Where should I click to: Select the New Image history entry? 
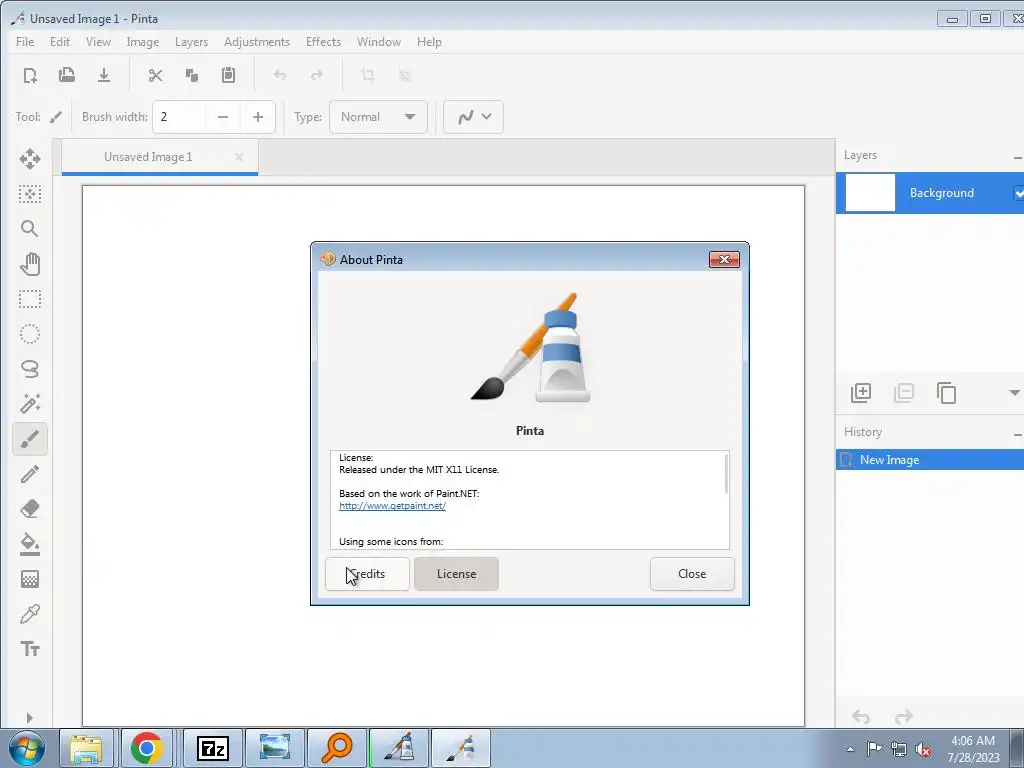[930, 460]
